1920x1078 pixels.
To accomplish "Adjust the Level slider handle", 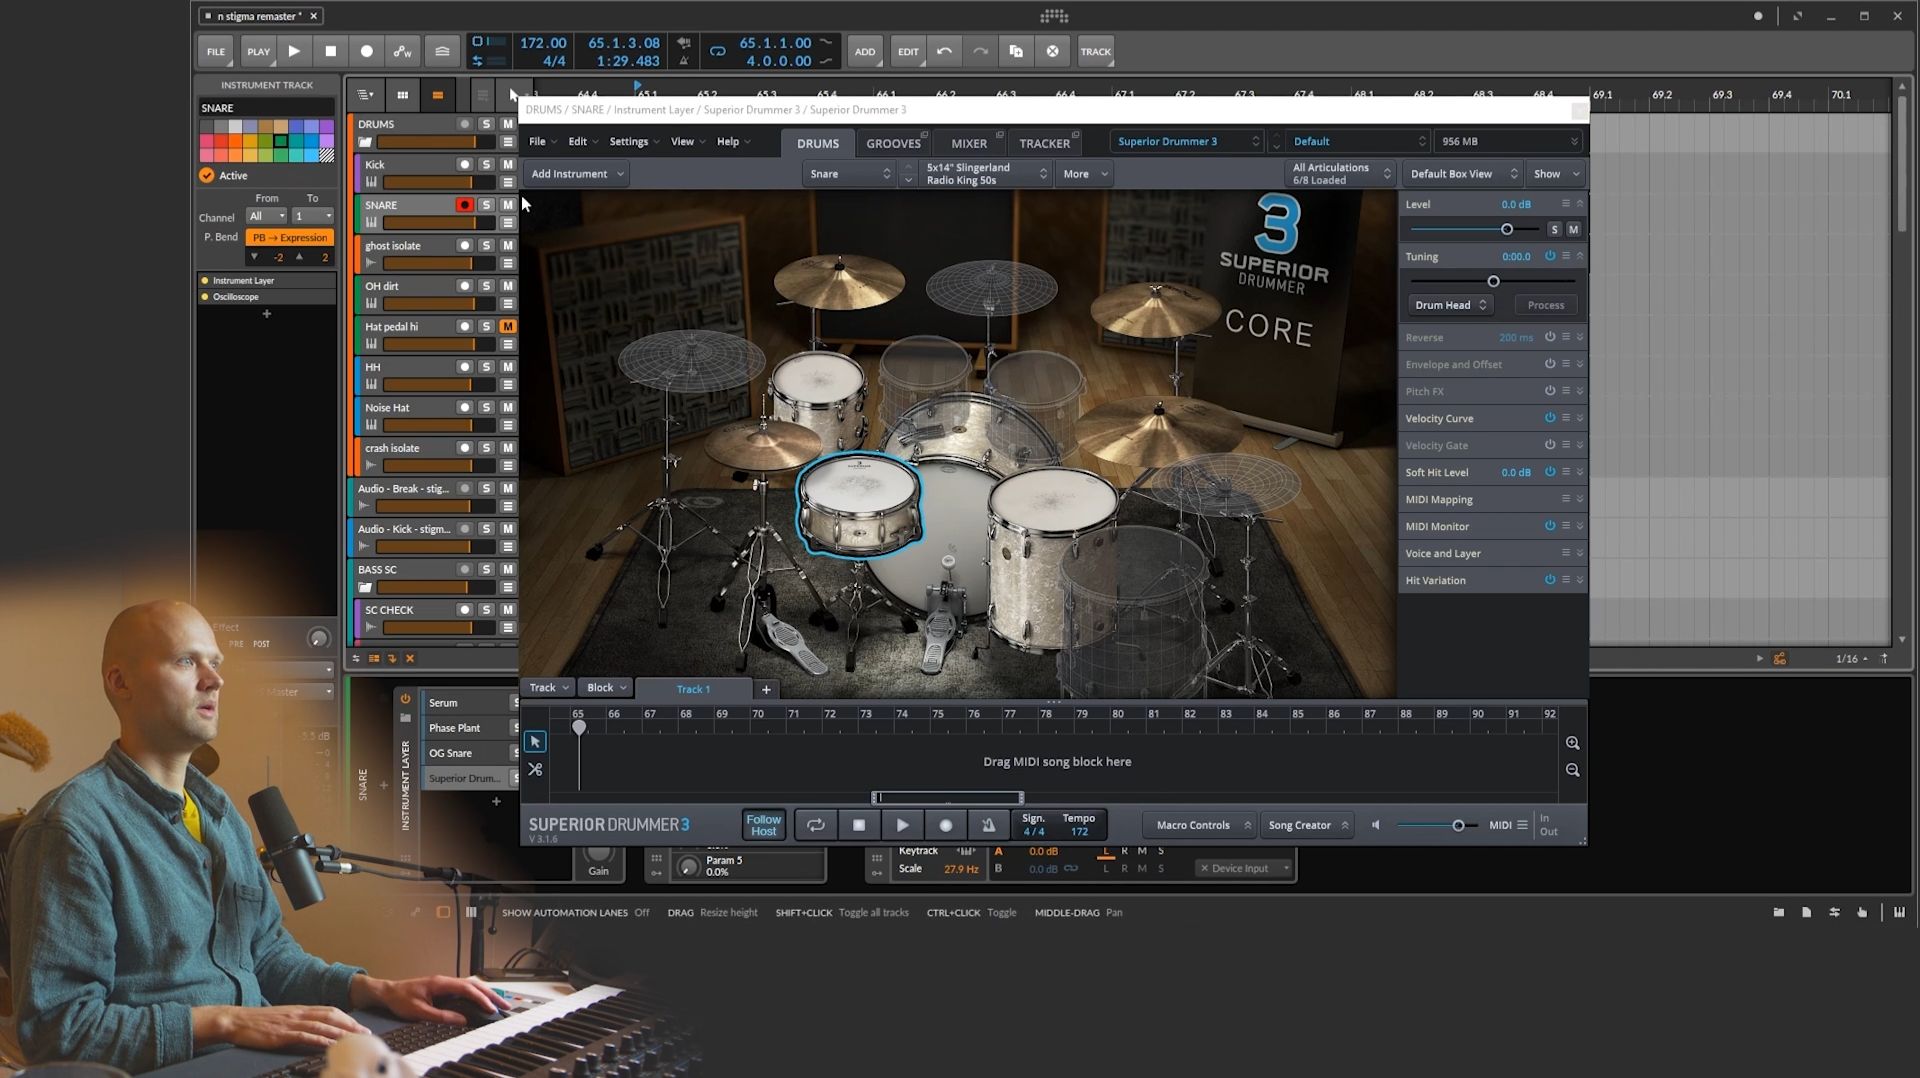I will 1507,229.
